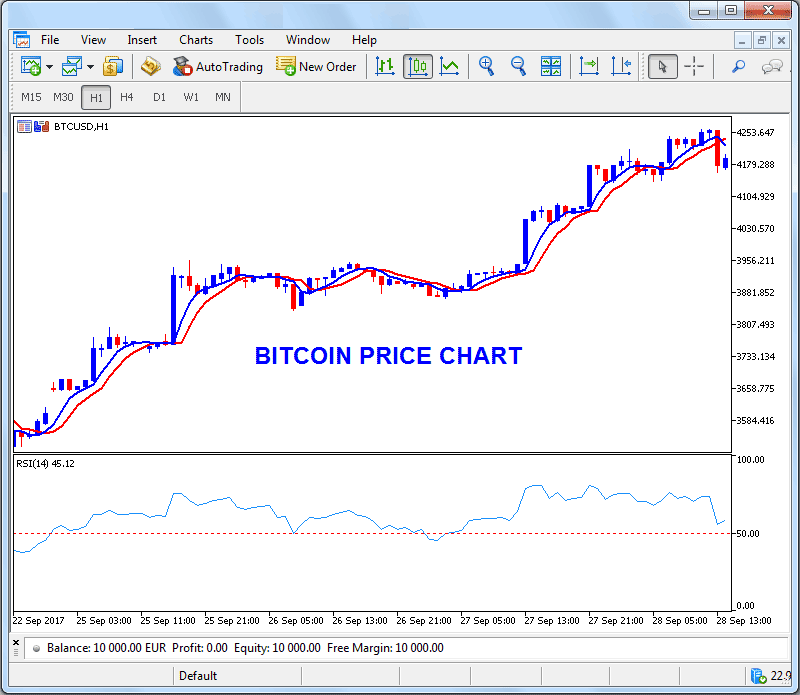Select the M15 timeframe
Viewport: 800px width, 695px height.
(x=31, y=97)
